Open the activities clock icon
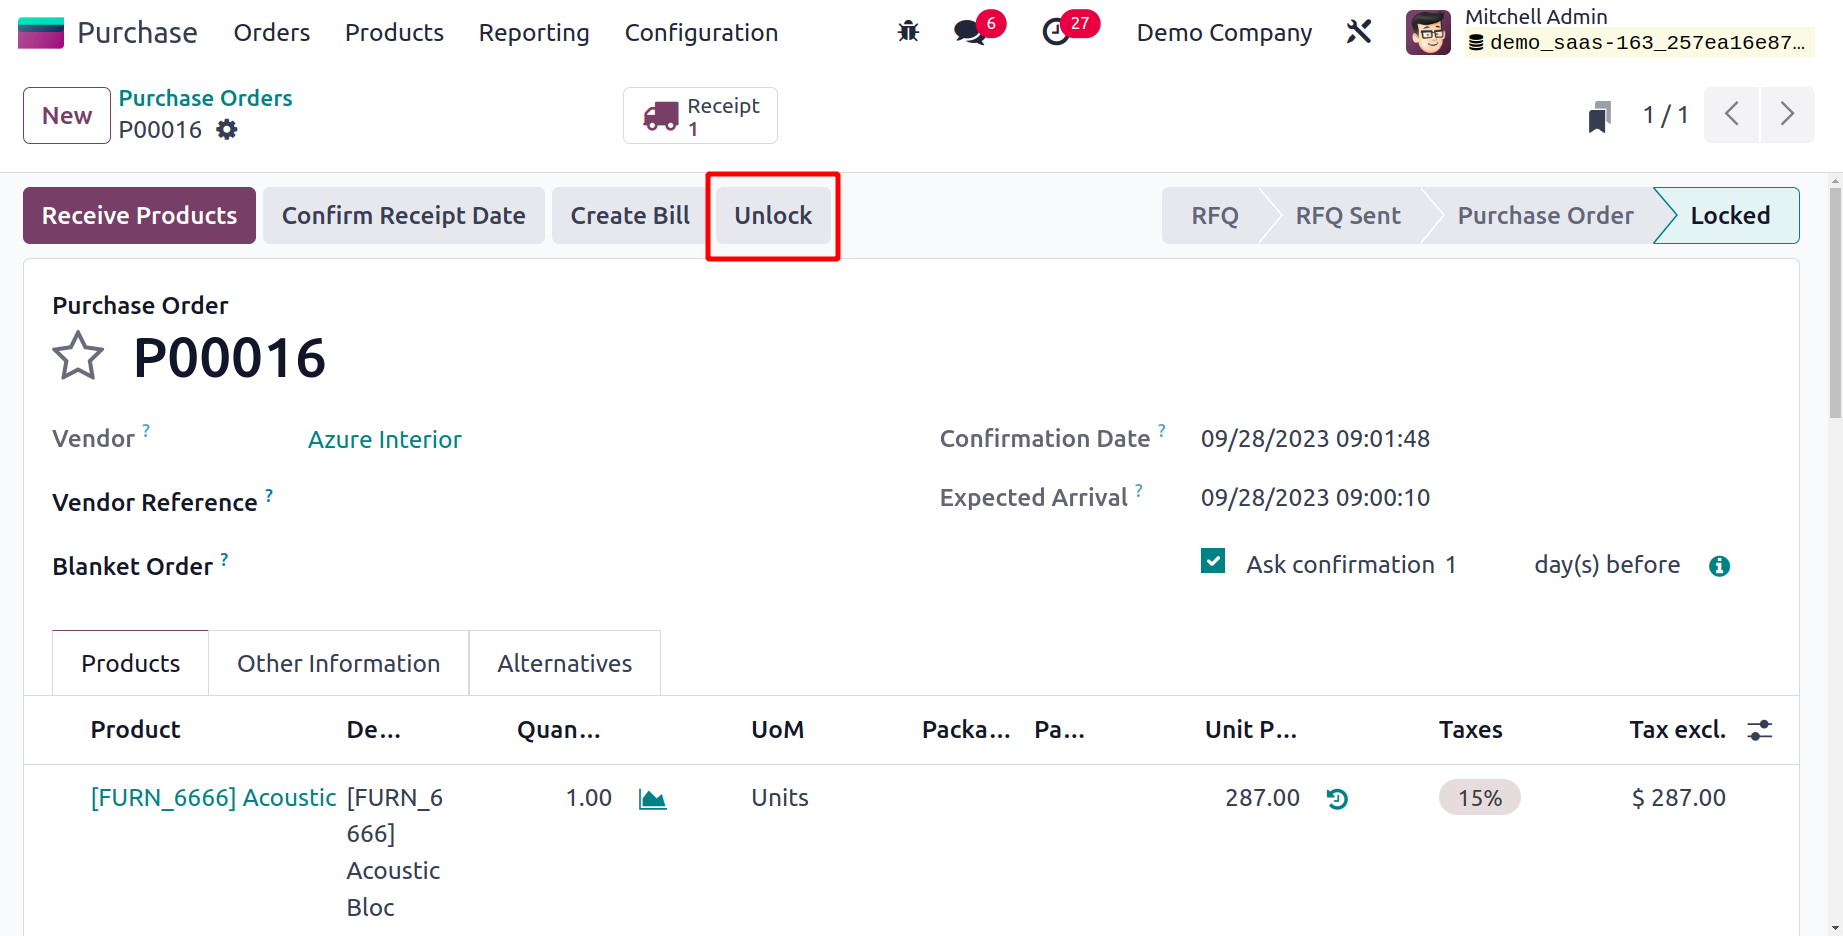Image resolution: width=1843 pixels, height=936 pixels. point(1056,33)
